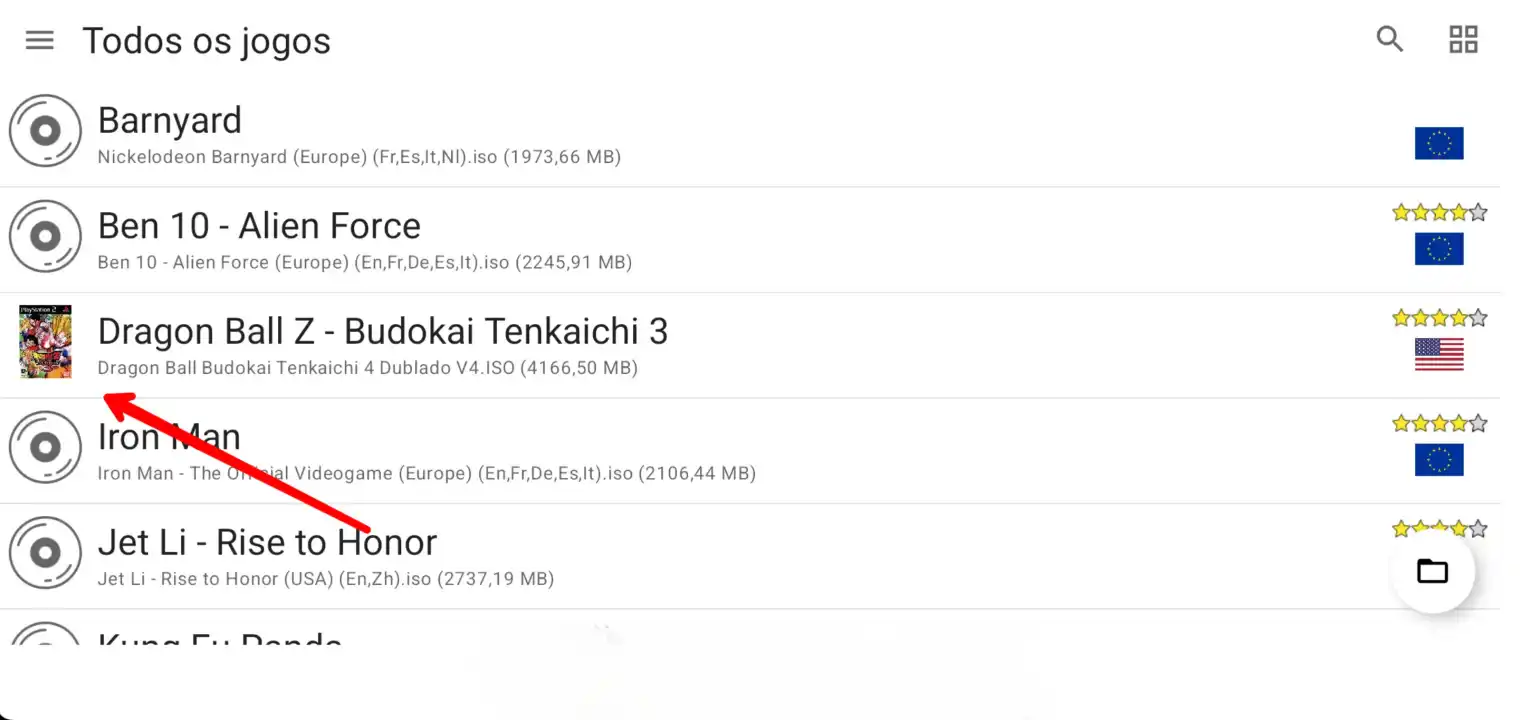Tap the Ben 10 disc icon
Viewport: 1522px width, 720px height.
[x=45, y=237]
